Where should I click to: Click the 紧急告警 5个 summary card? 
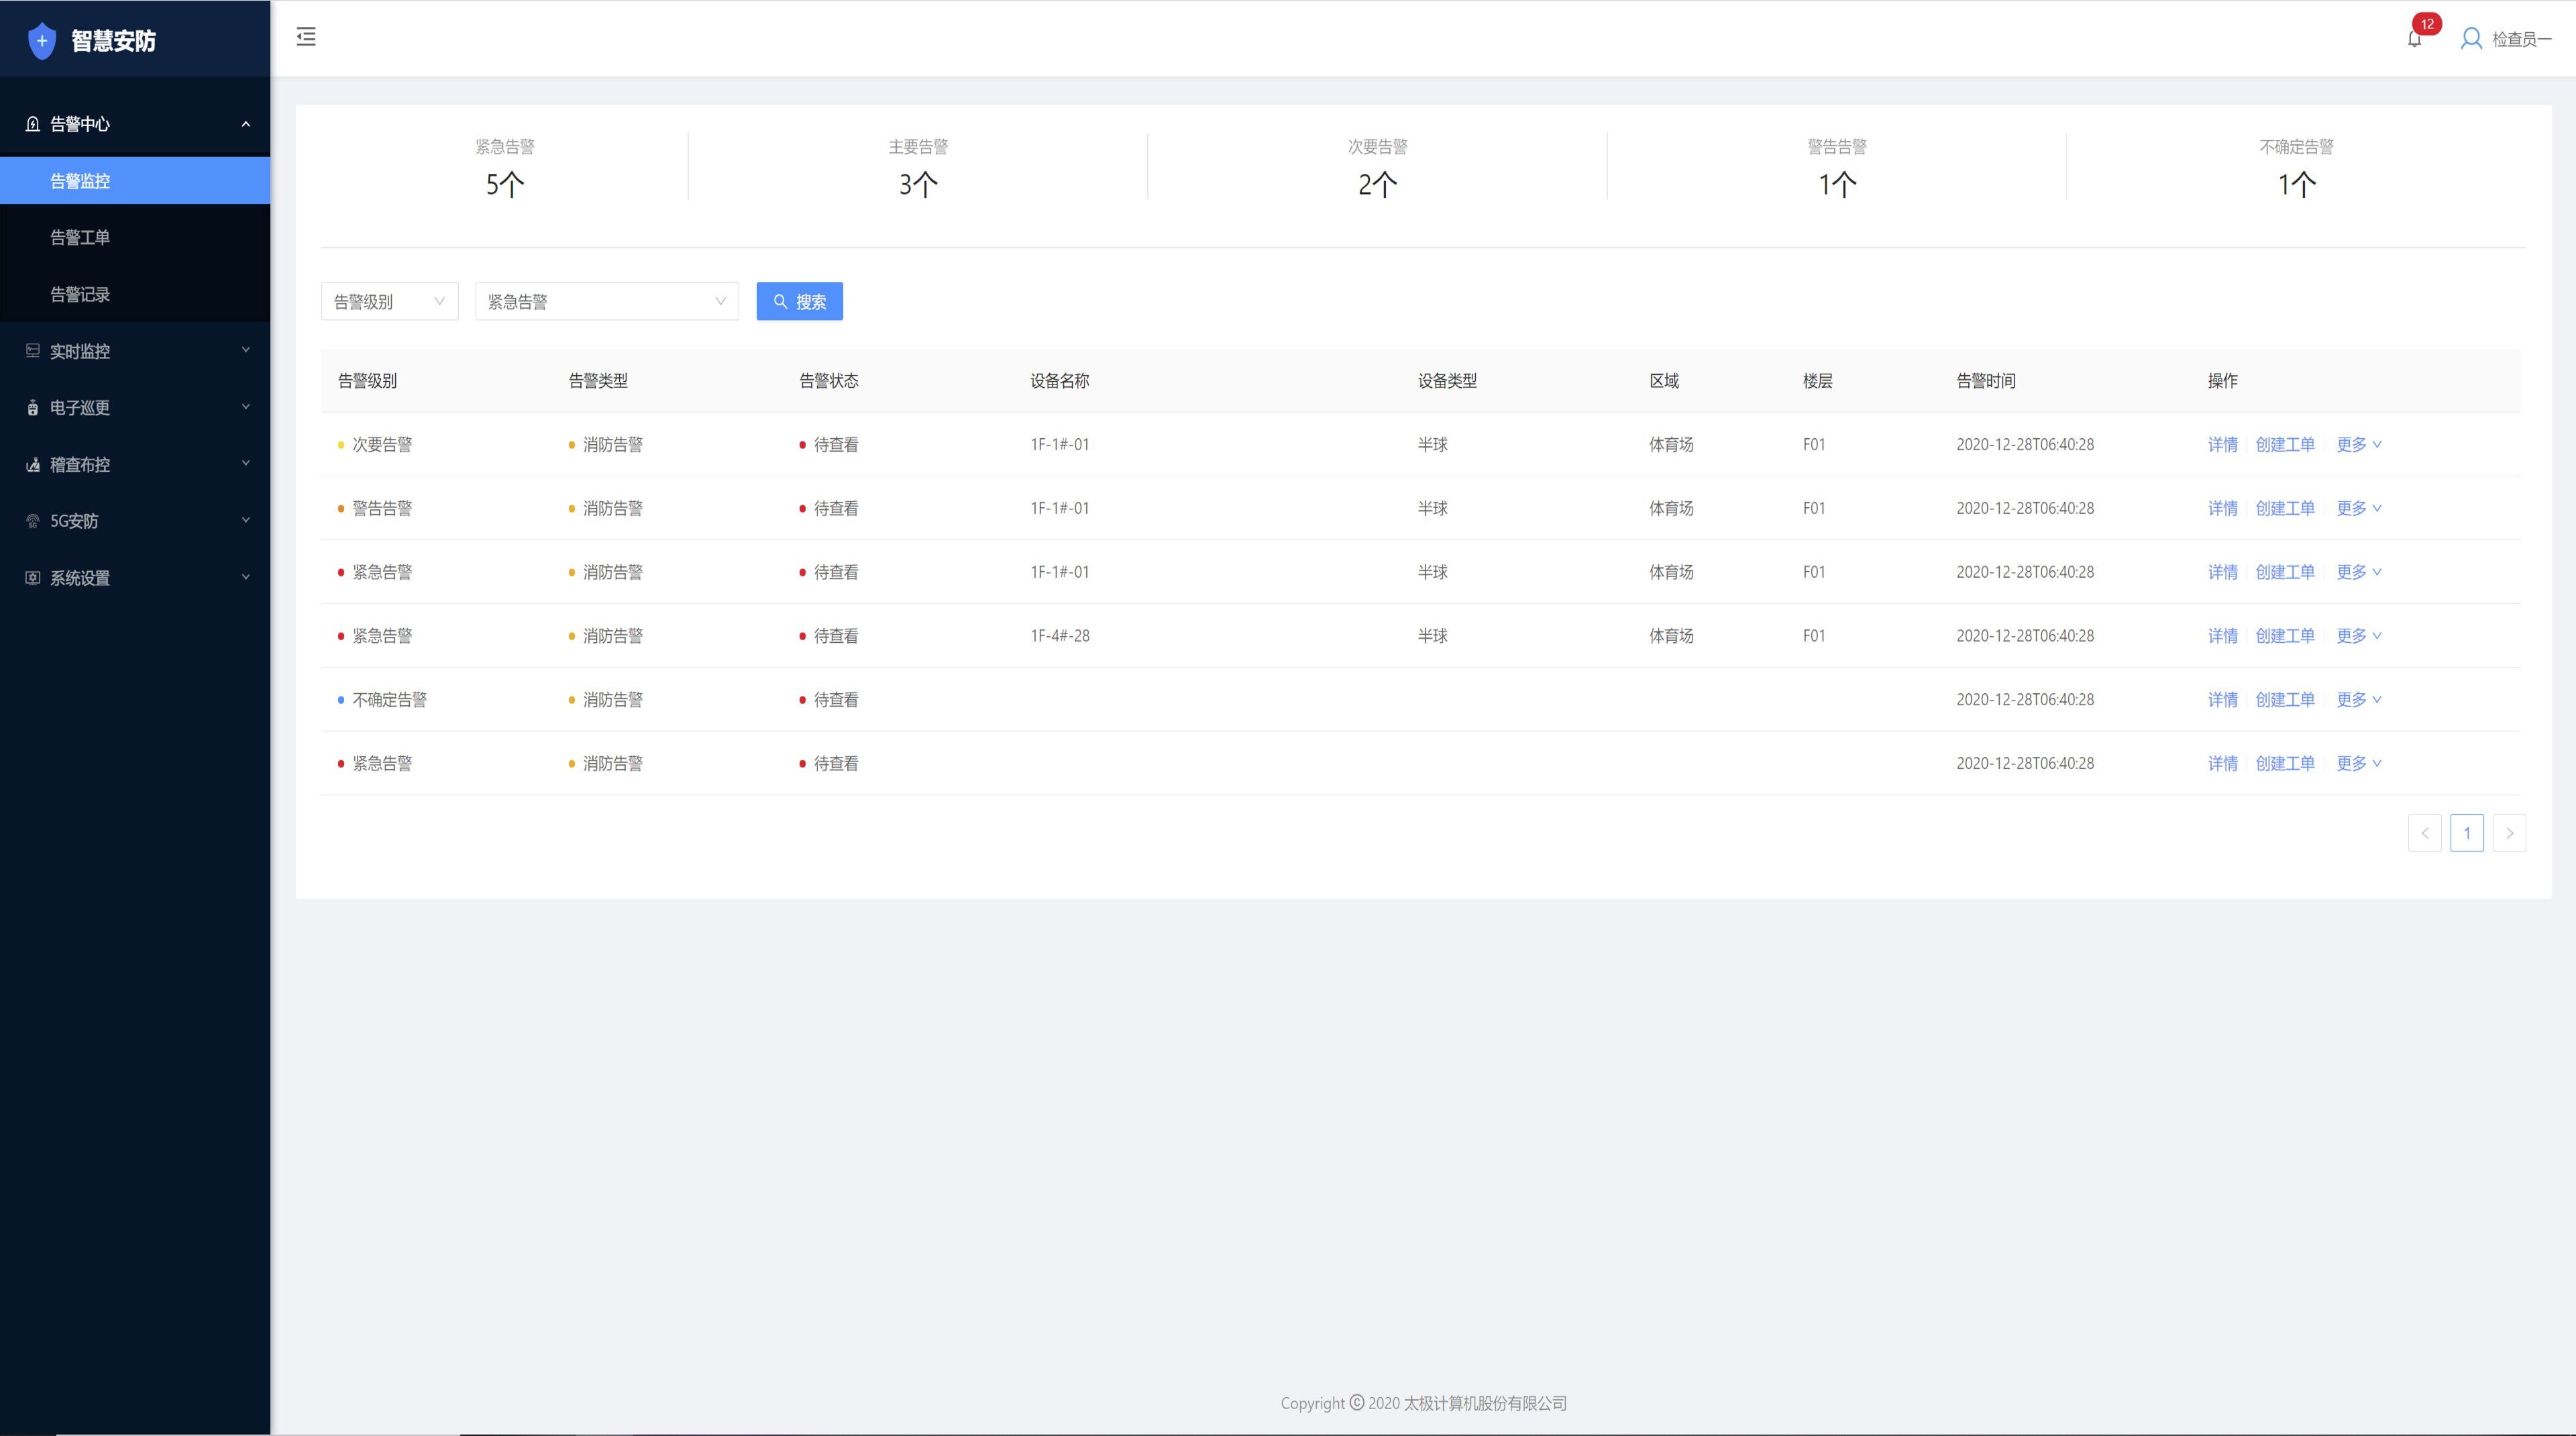pos(505,167)
